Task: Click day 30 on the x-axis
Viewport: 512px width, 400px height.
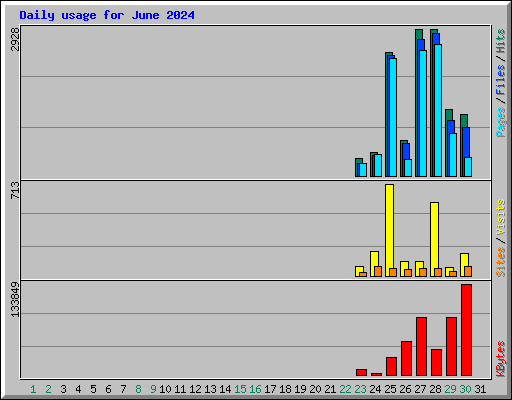Action: click(465, 389)
